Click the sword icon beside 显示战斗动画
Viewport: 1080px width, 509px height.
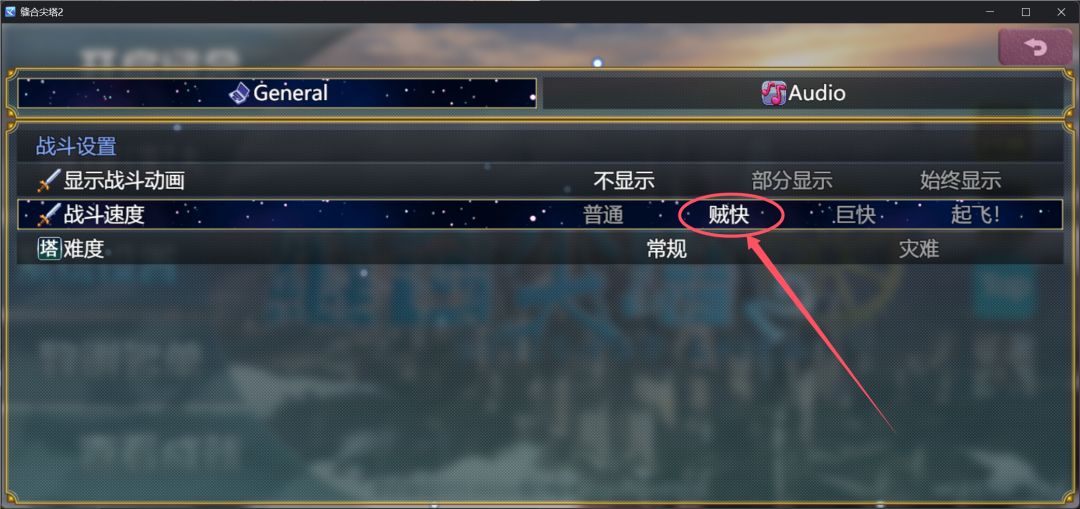click(49, 181)
